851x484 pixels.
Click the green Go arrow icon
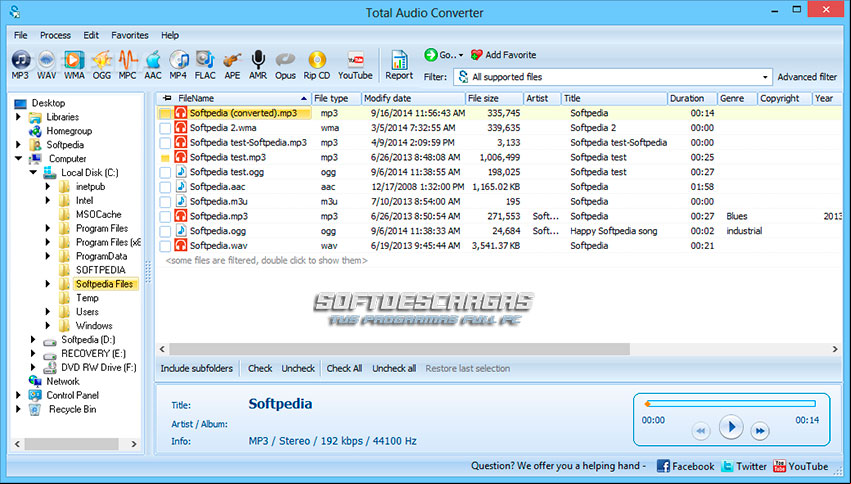(x=431, y=55)
